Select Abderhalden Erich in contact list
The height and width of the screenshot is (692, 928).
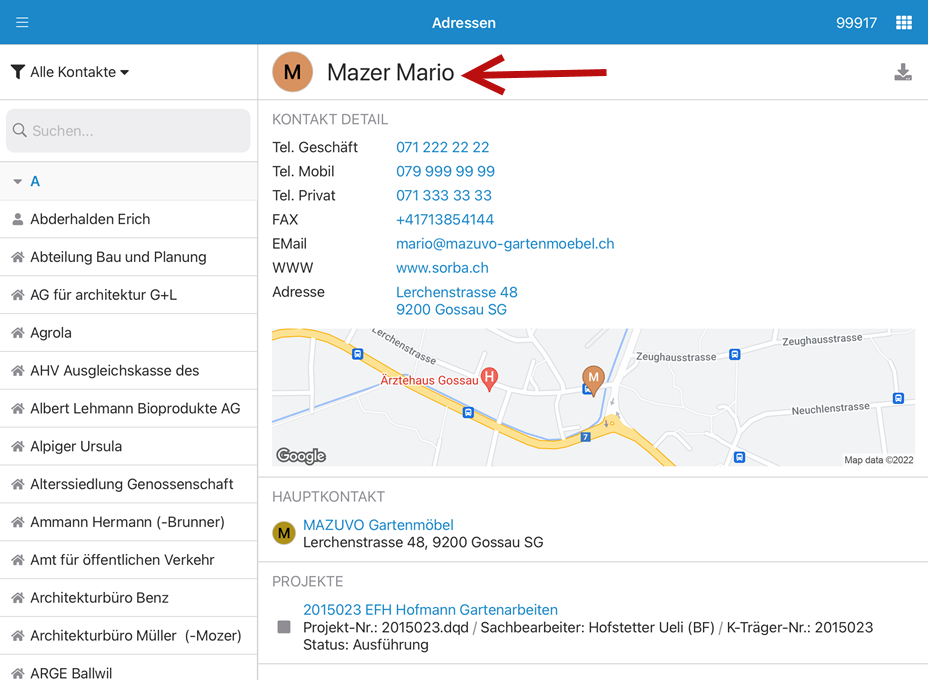coord(90,219)
